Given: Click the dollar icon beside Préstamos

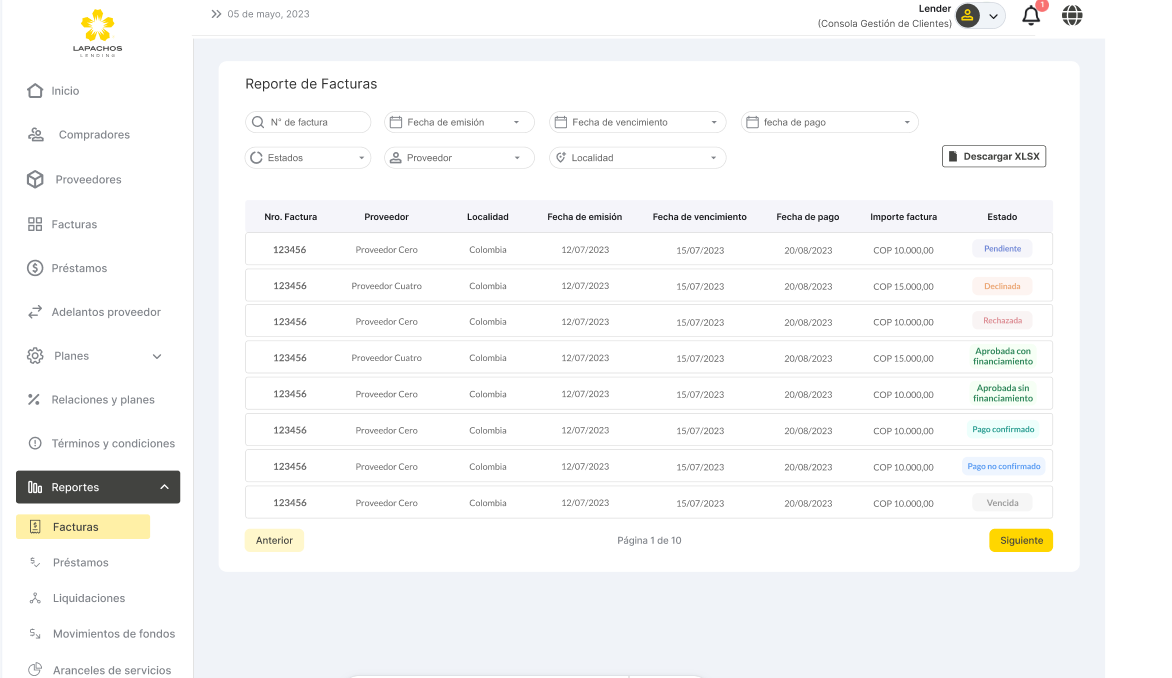Looking at the screenshot, I should point(35,268).
